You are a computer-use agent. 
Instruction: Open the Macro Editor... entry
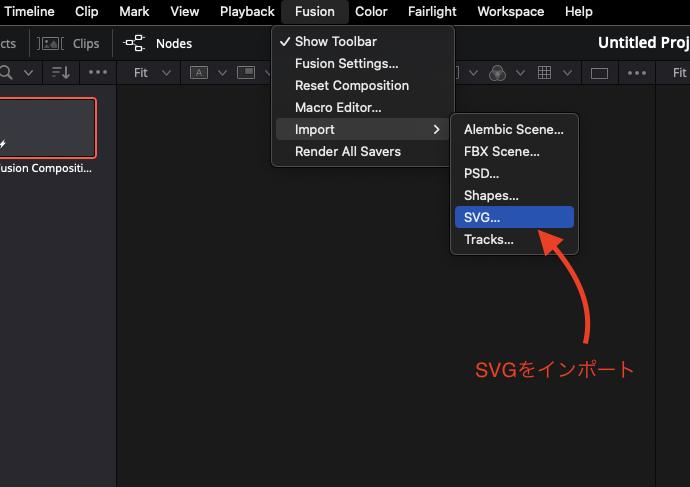[338, 108]
